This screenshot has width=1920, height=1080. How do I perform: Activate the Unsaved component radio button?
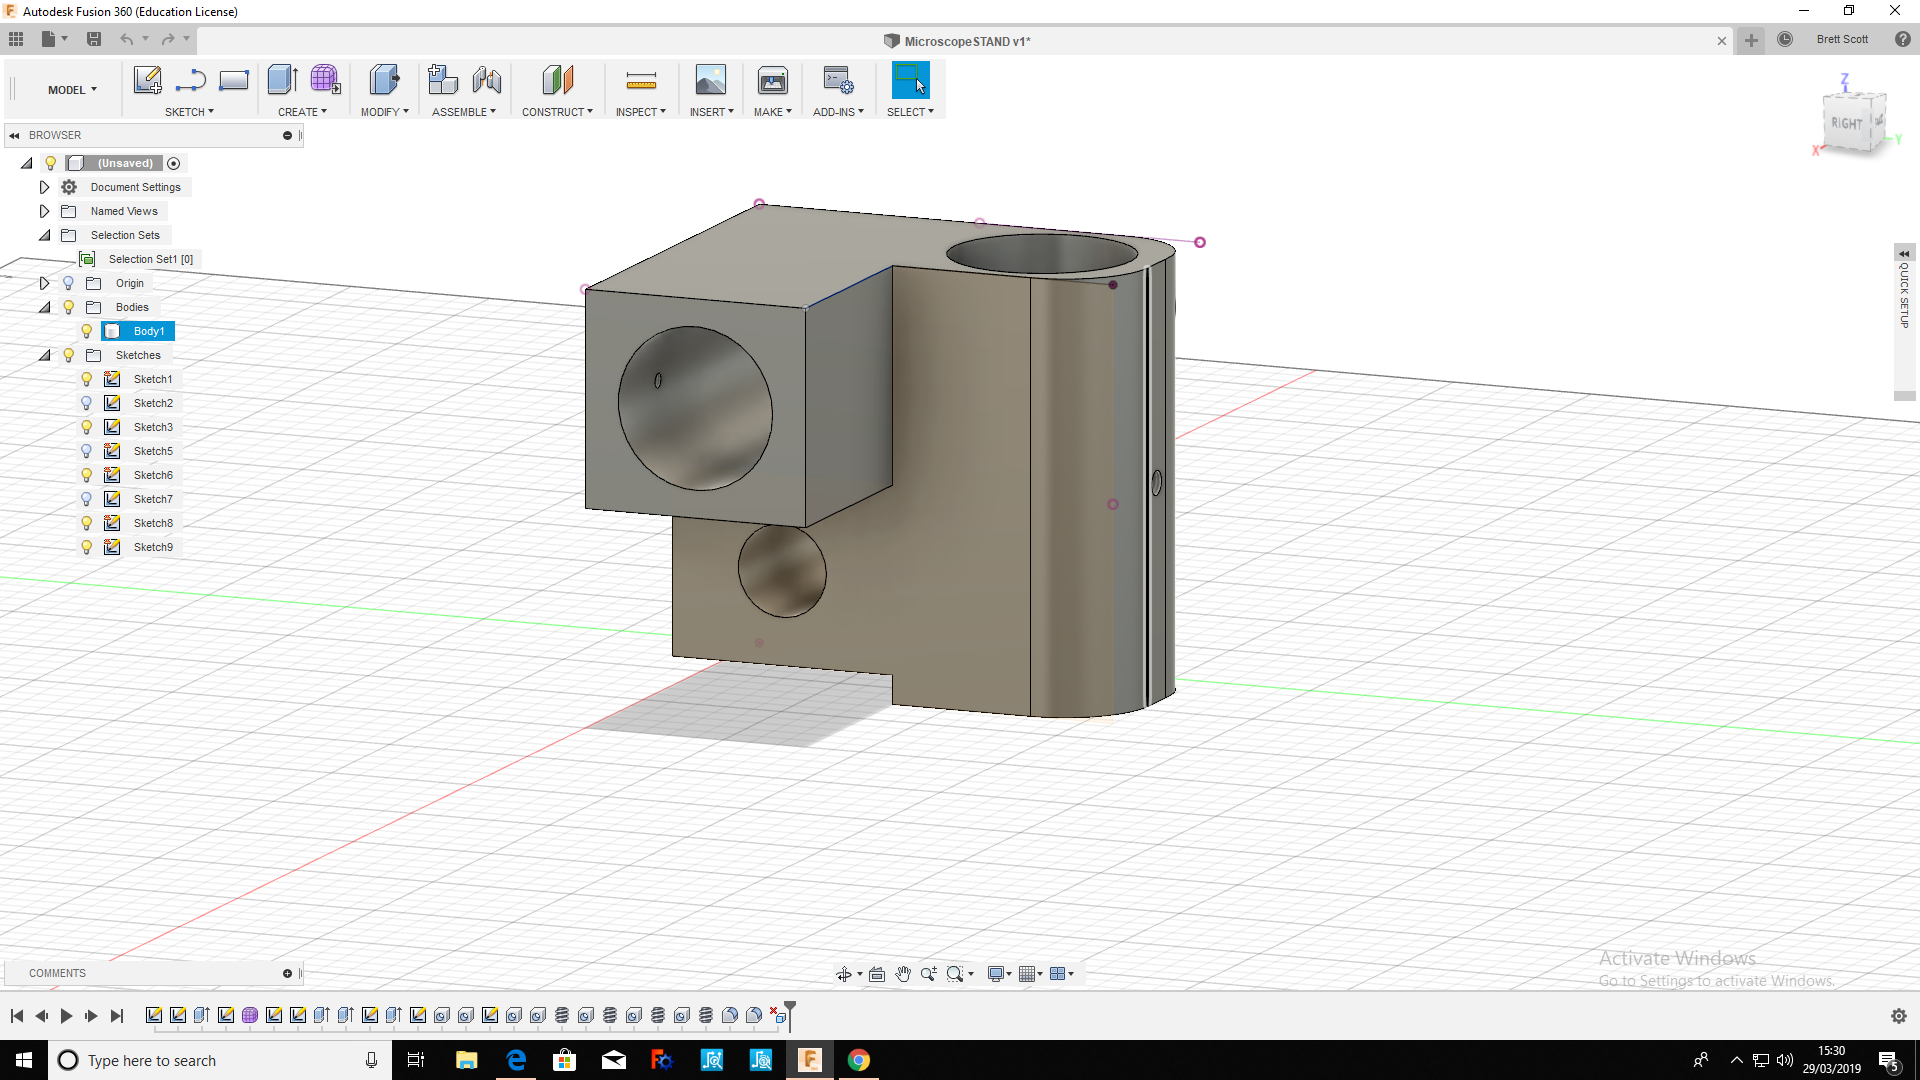coord(174,163)
